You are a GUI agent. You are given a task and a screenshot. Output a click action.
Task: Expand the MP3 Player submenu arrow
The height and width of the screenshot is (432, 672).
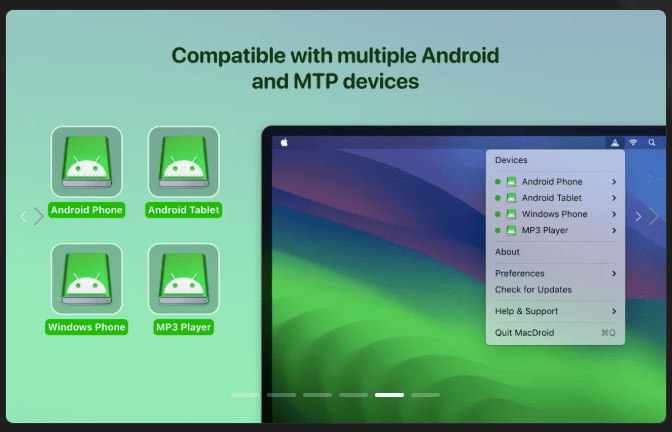(614, 231)
